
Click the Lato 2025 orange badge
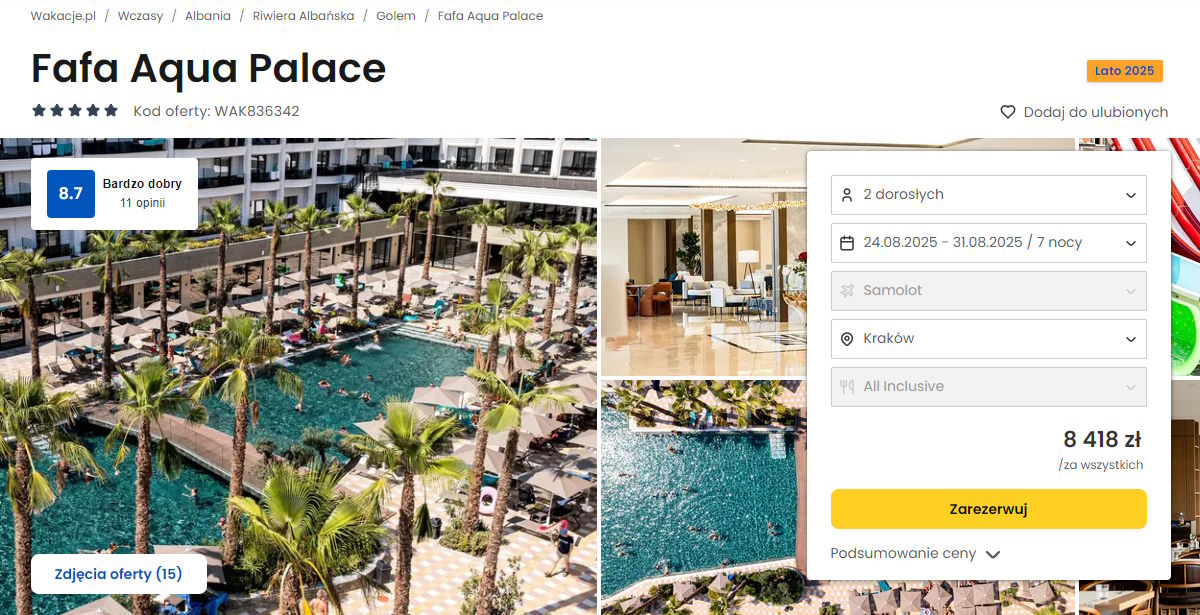[1124, 71]
